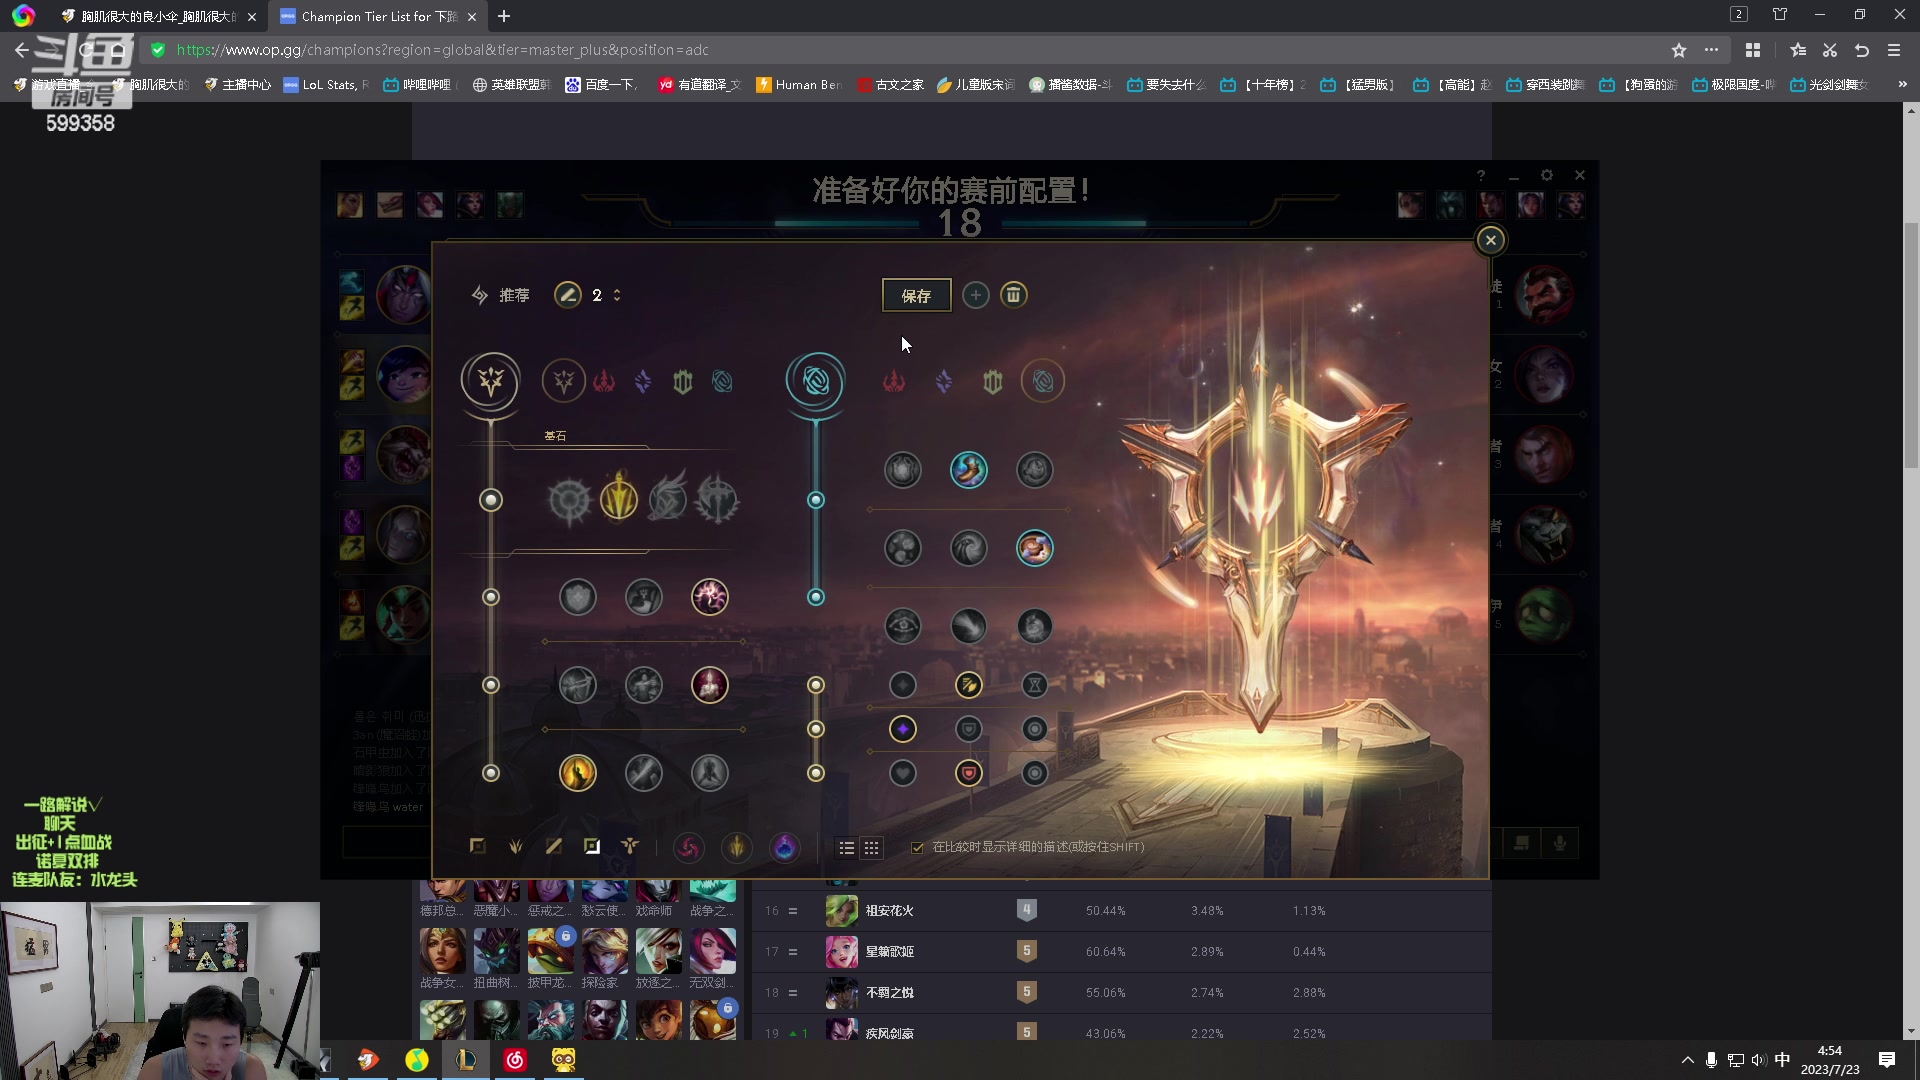Choose the Minion Dematerializer rune

(x=969, y=548)
